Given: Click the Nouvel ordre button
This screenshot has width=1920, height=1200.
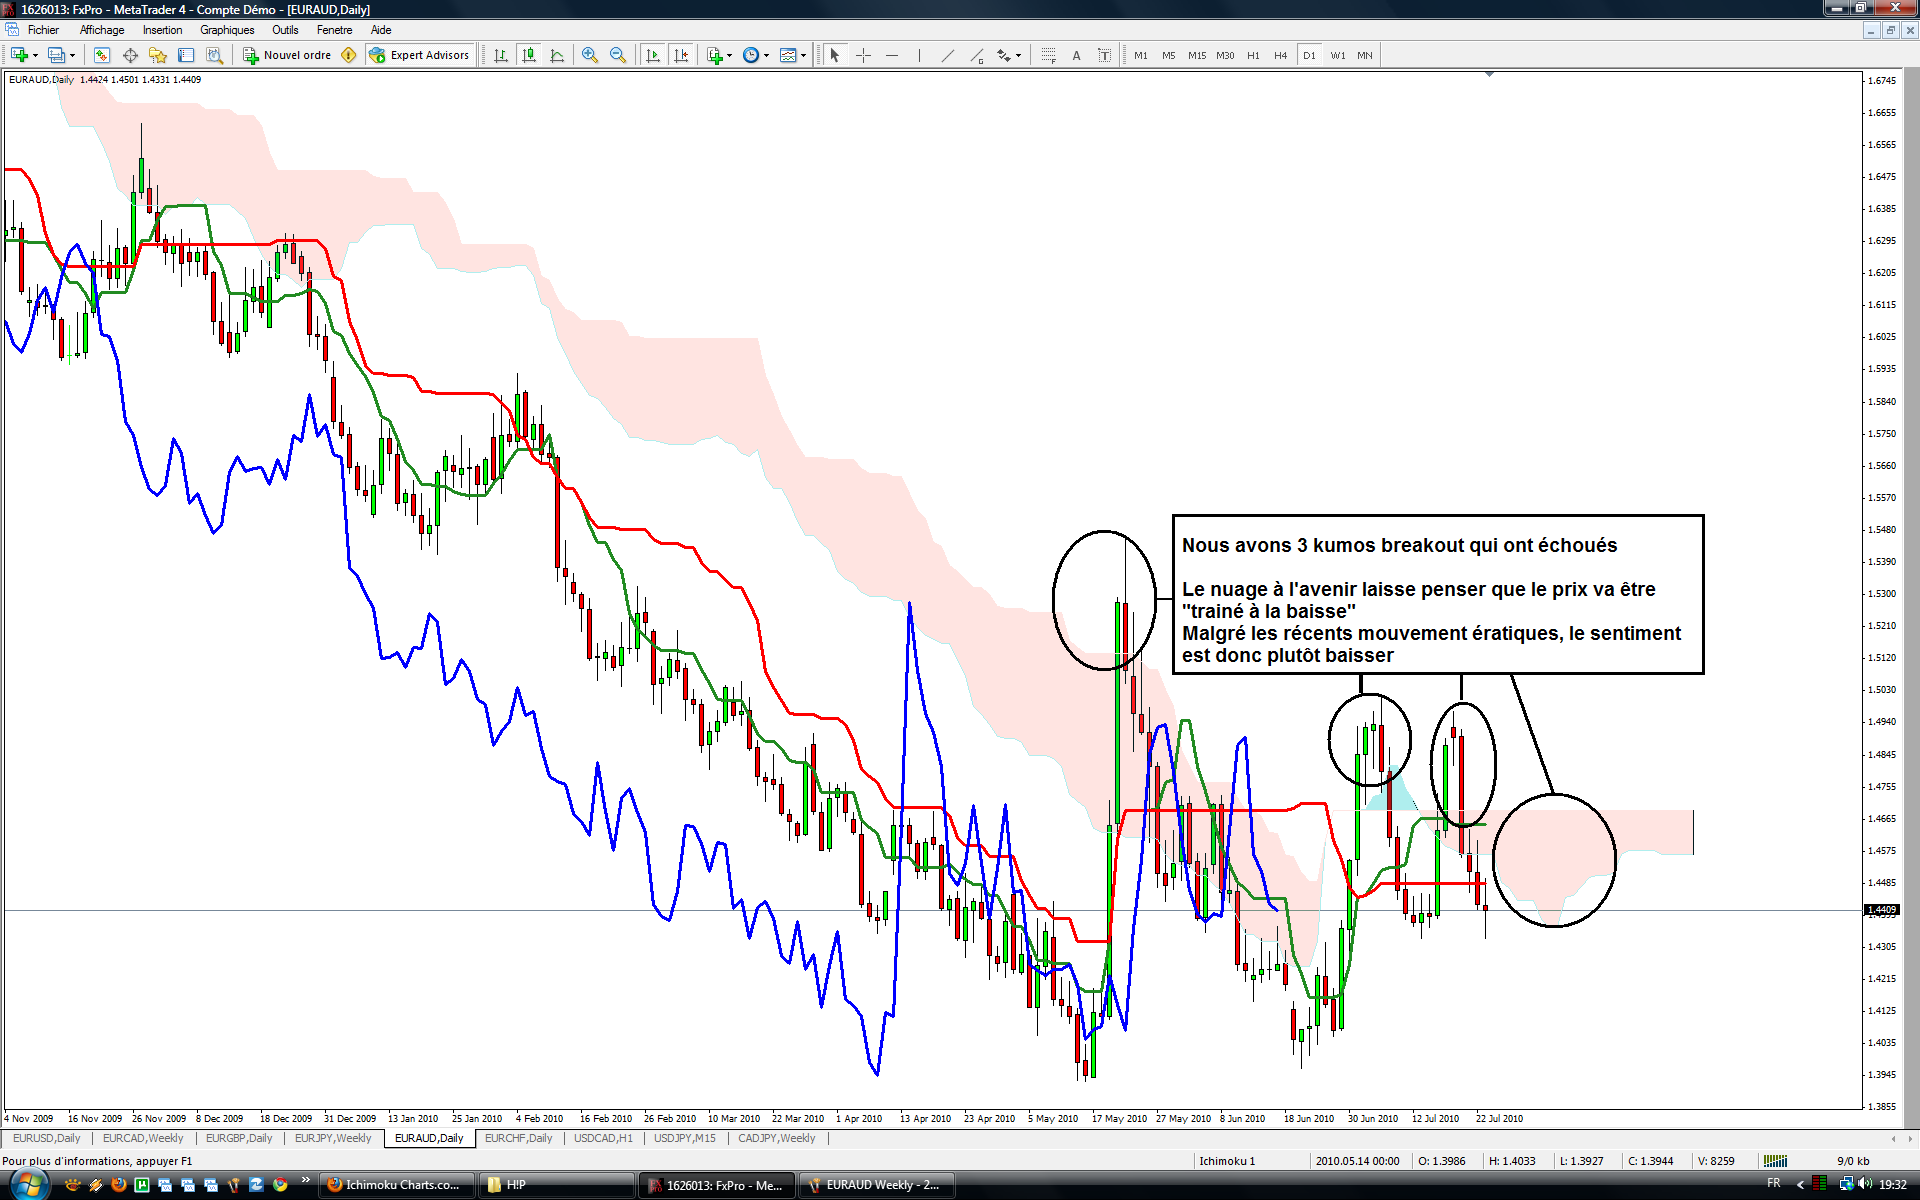Looking at the screenshot, I should [x=288, y=55].
